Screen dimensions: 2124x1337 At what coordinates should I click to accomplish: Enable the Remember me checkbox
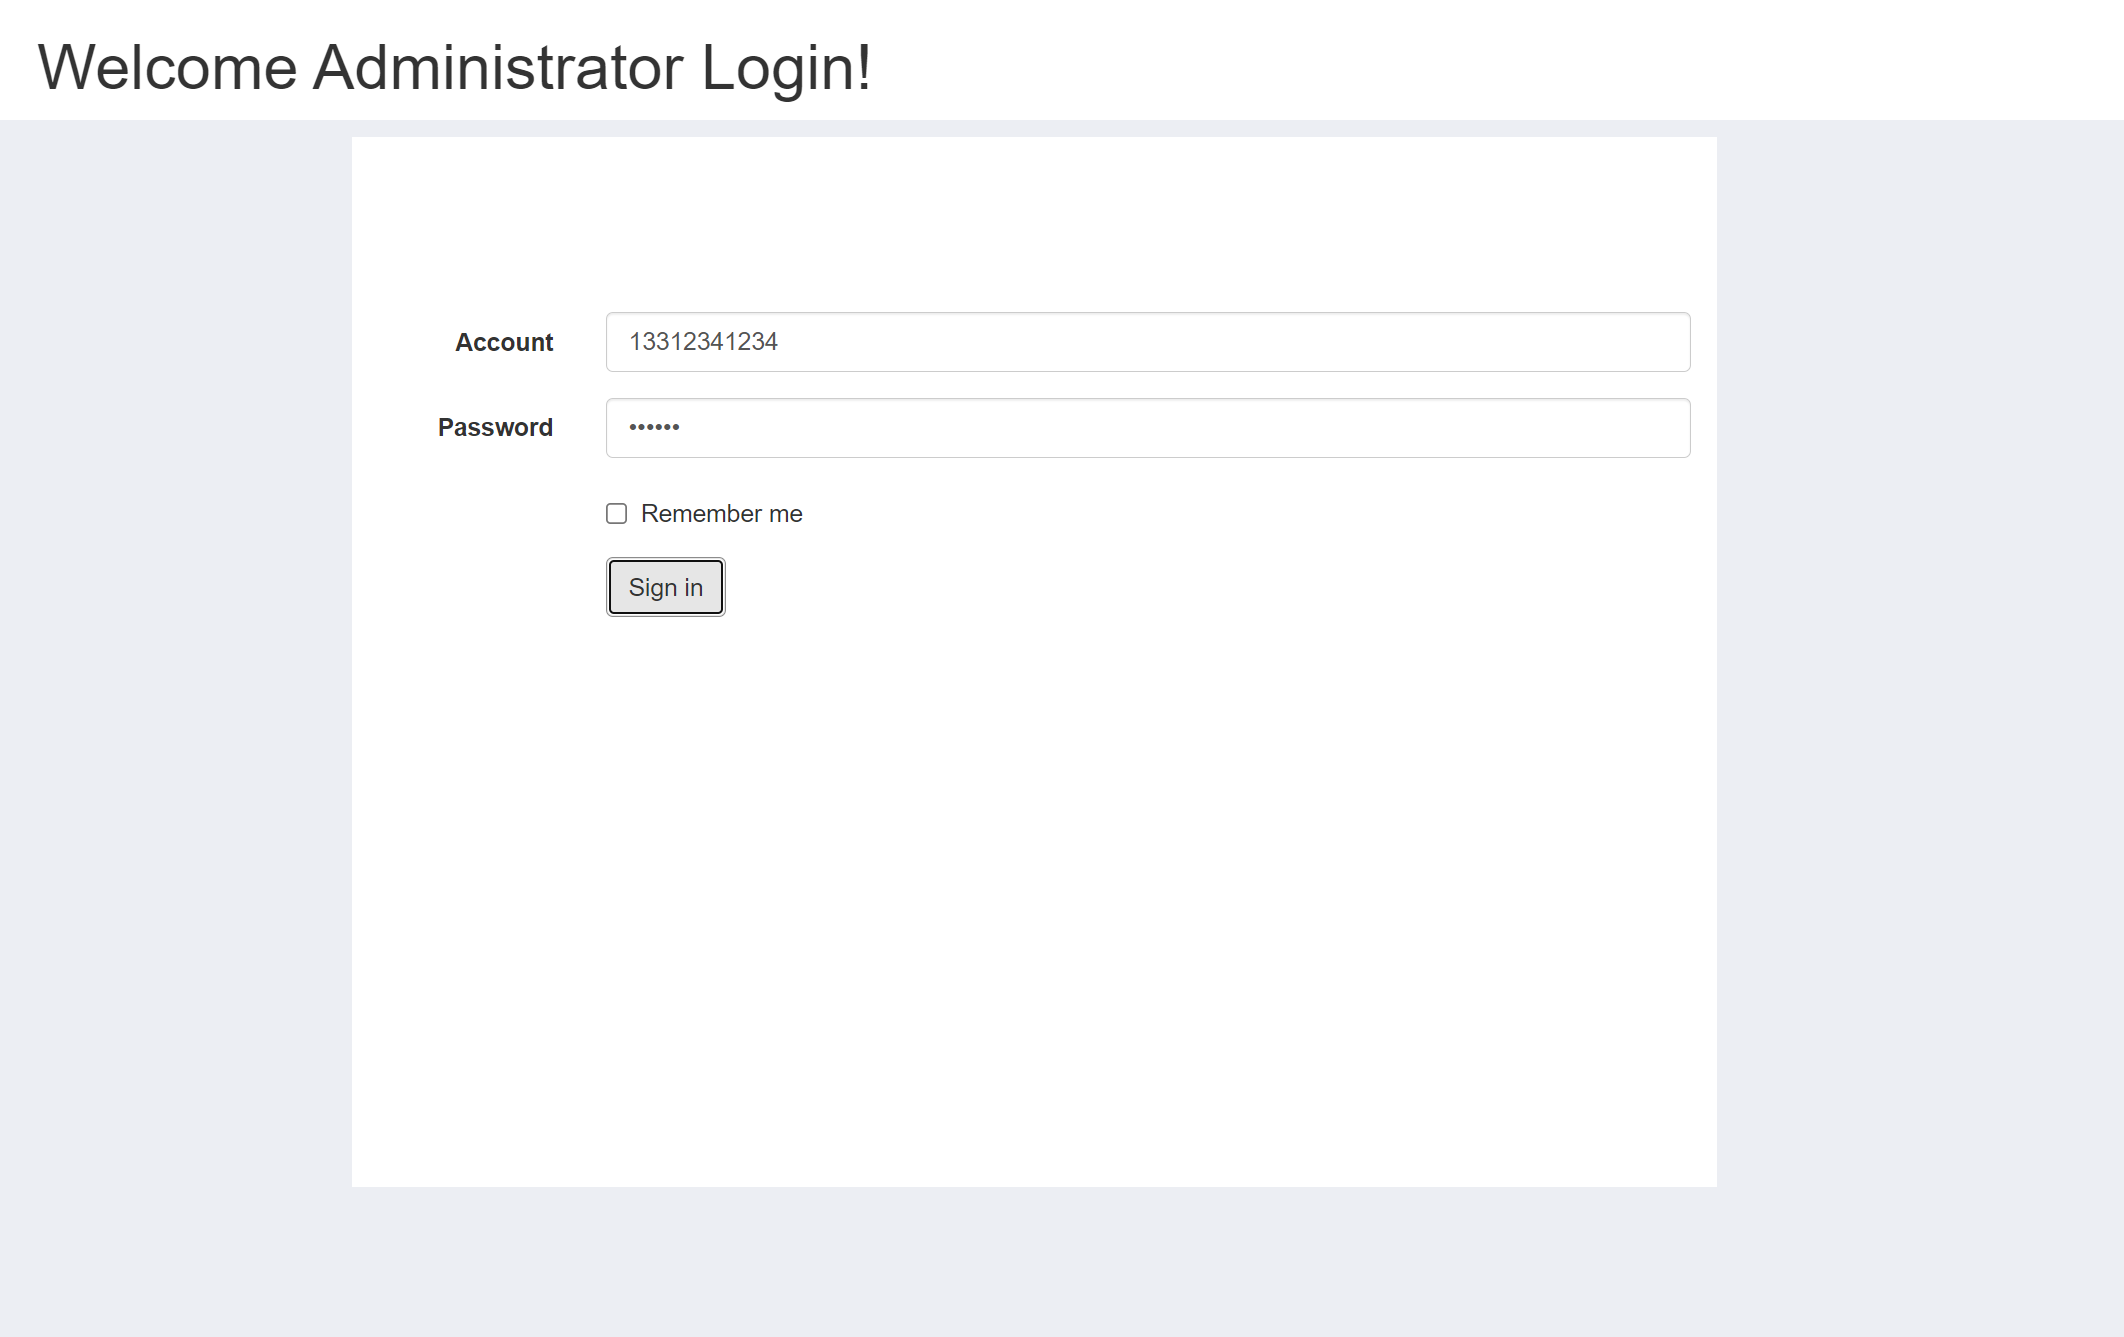pos(616,514)
